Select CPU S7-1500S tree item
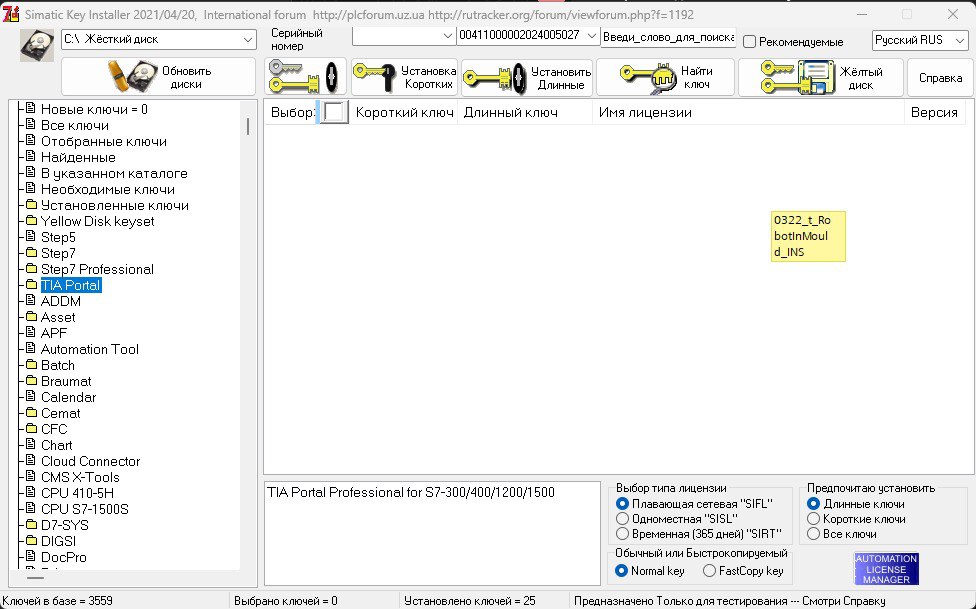Screen dimensions: 976x609 (x=85, y=509)
